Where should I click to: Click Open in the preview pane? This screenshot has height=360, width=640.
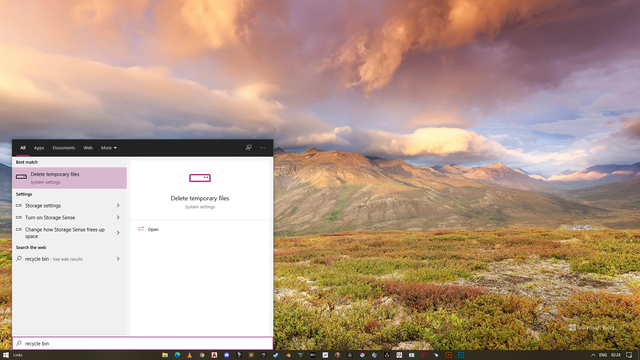[x=153, y=229]
